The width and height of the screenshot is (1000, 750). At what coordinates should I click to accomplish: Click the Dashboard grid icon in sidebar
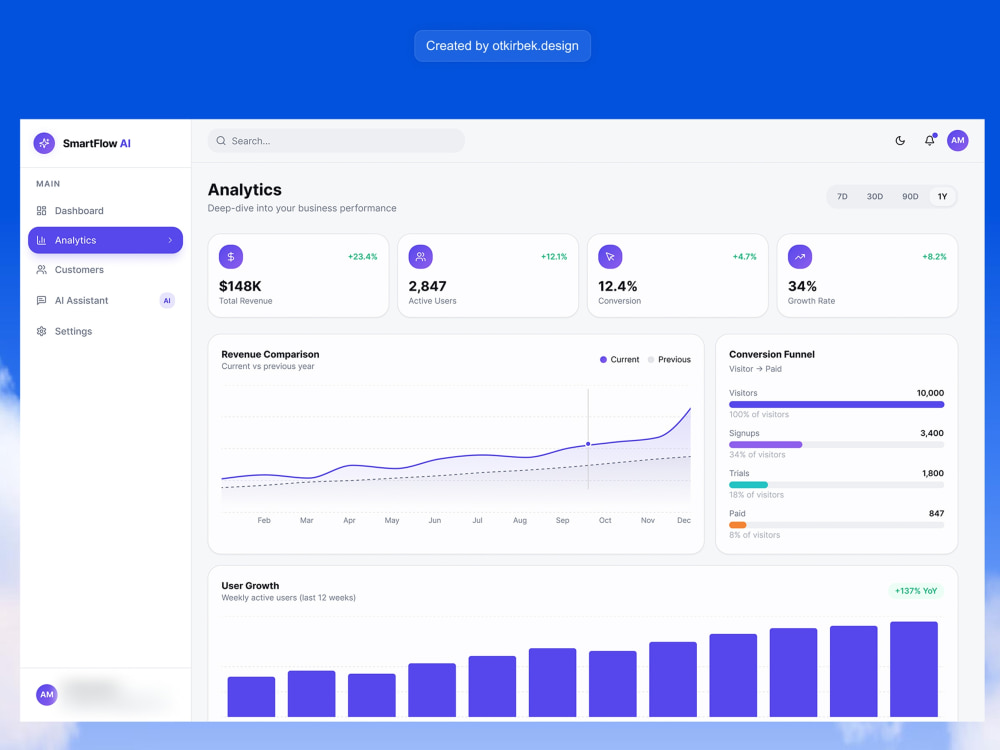41,210
